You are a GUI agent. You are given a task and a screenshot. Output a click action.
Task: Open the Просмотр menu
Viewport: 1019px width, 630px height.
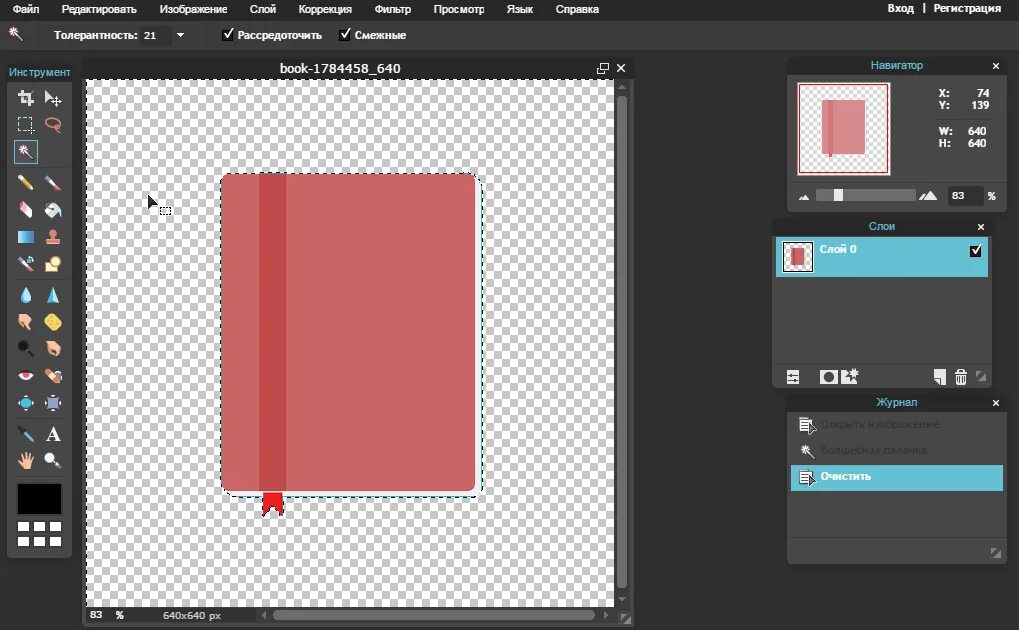pyautogui.click(x=459, y=9)
